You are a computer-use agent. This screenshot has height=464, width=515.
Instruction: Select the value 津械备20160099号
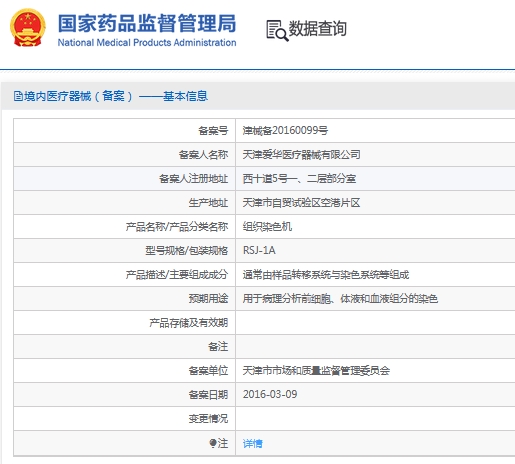tap(285, 130)
